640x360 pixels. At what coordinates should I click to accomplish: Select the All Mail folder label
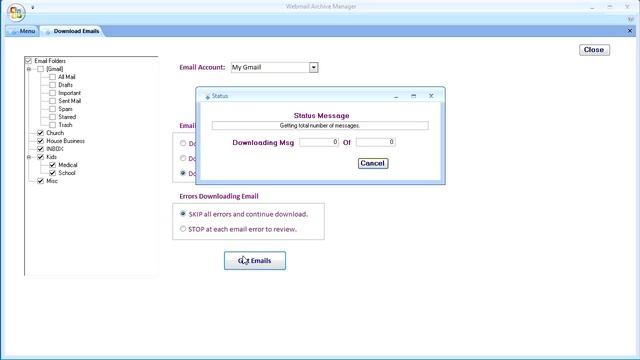click(67, 77)
